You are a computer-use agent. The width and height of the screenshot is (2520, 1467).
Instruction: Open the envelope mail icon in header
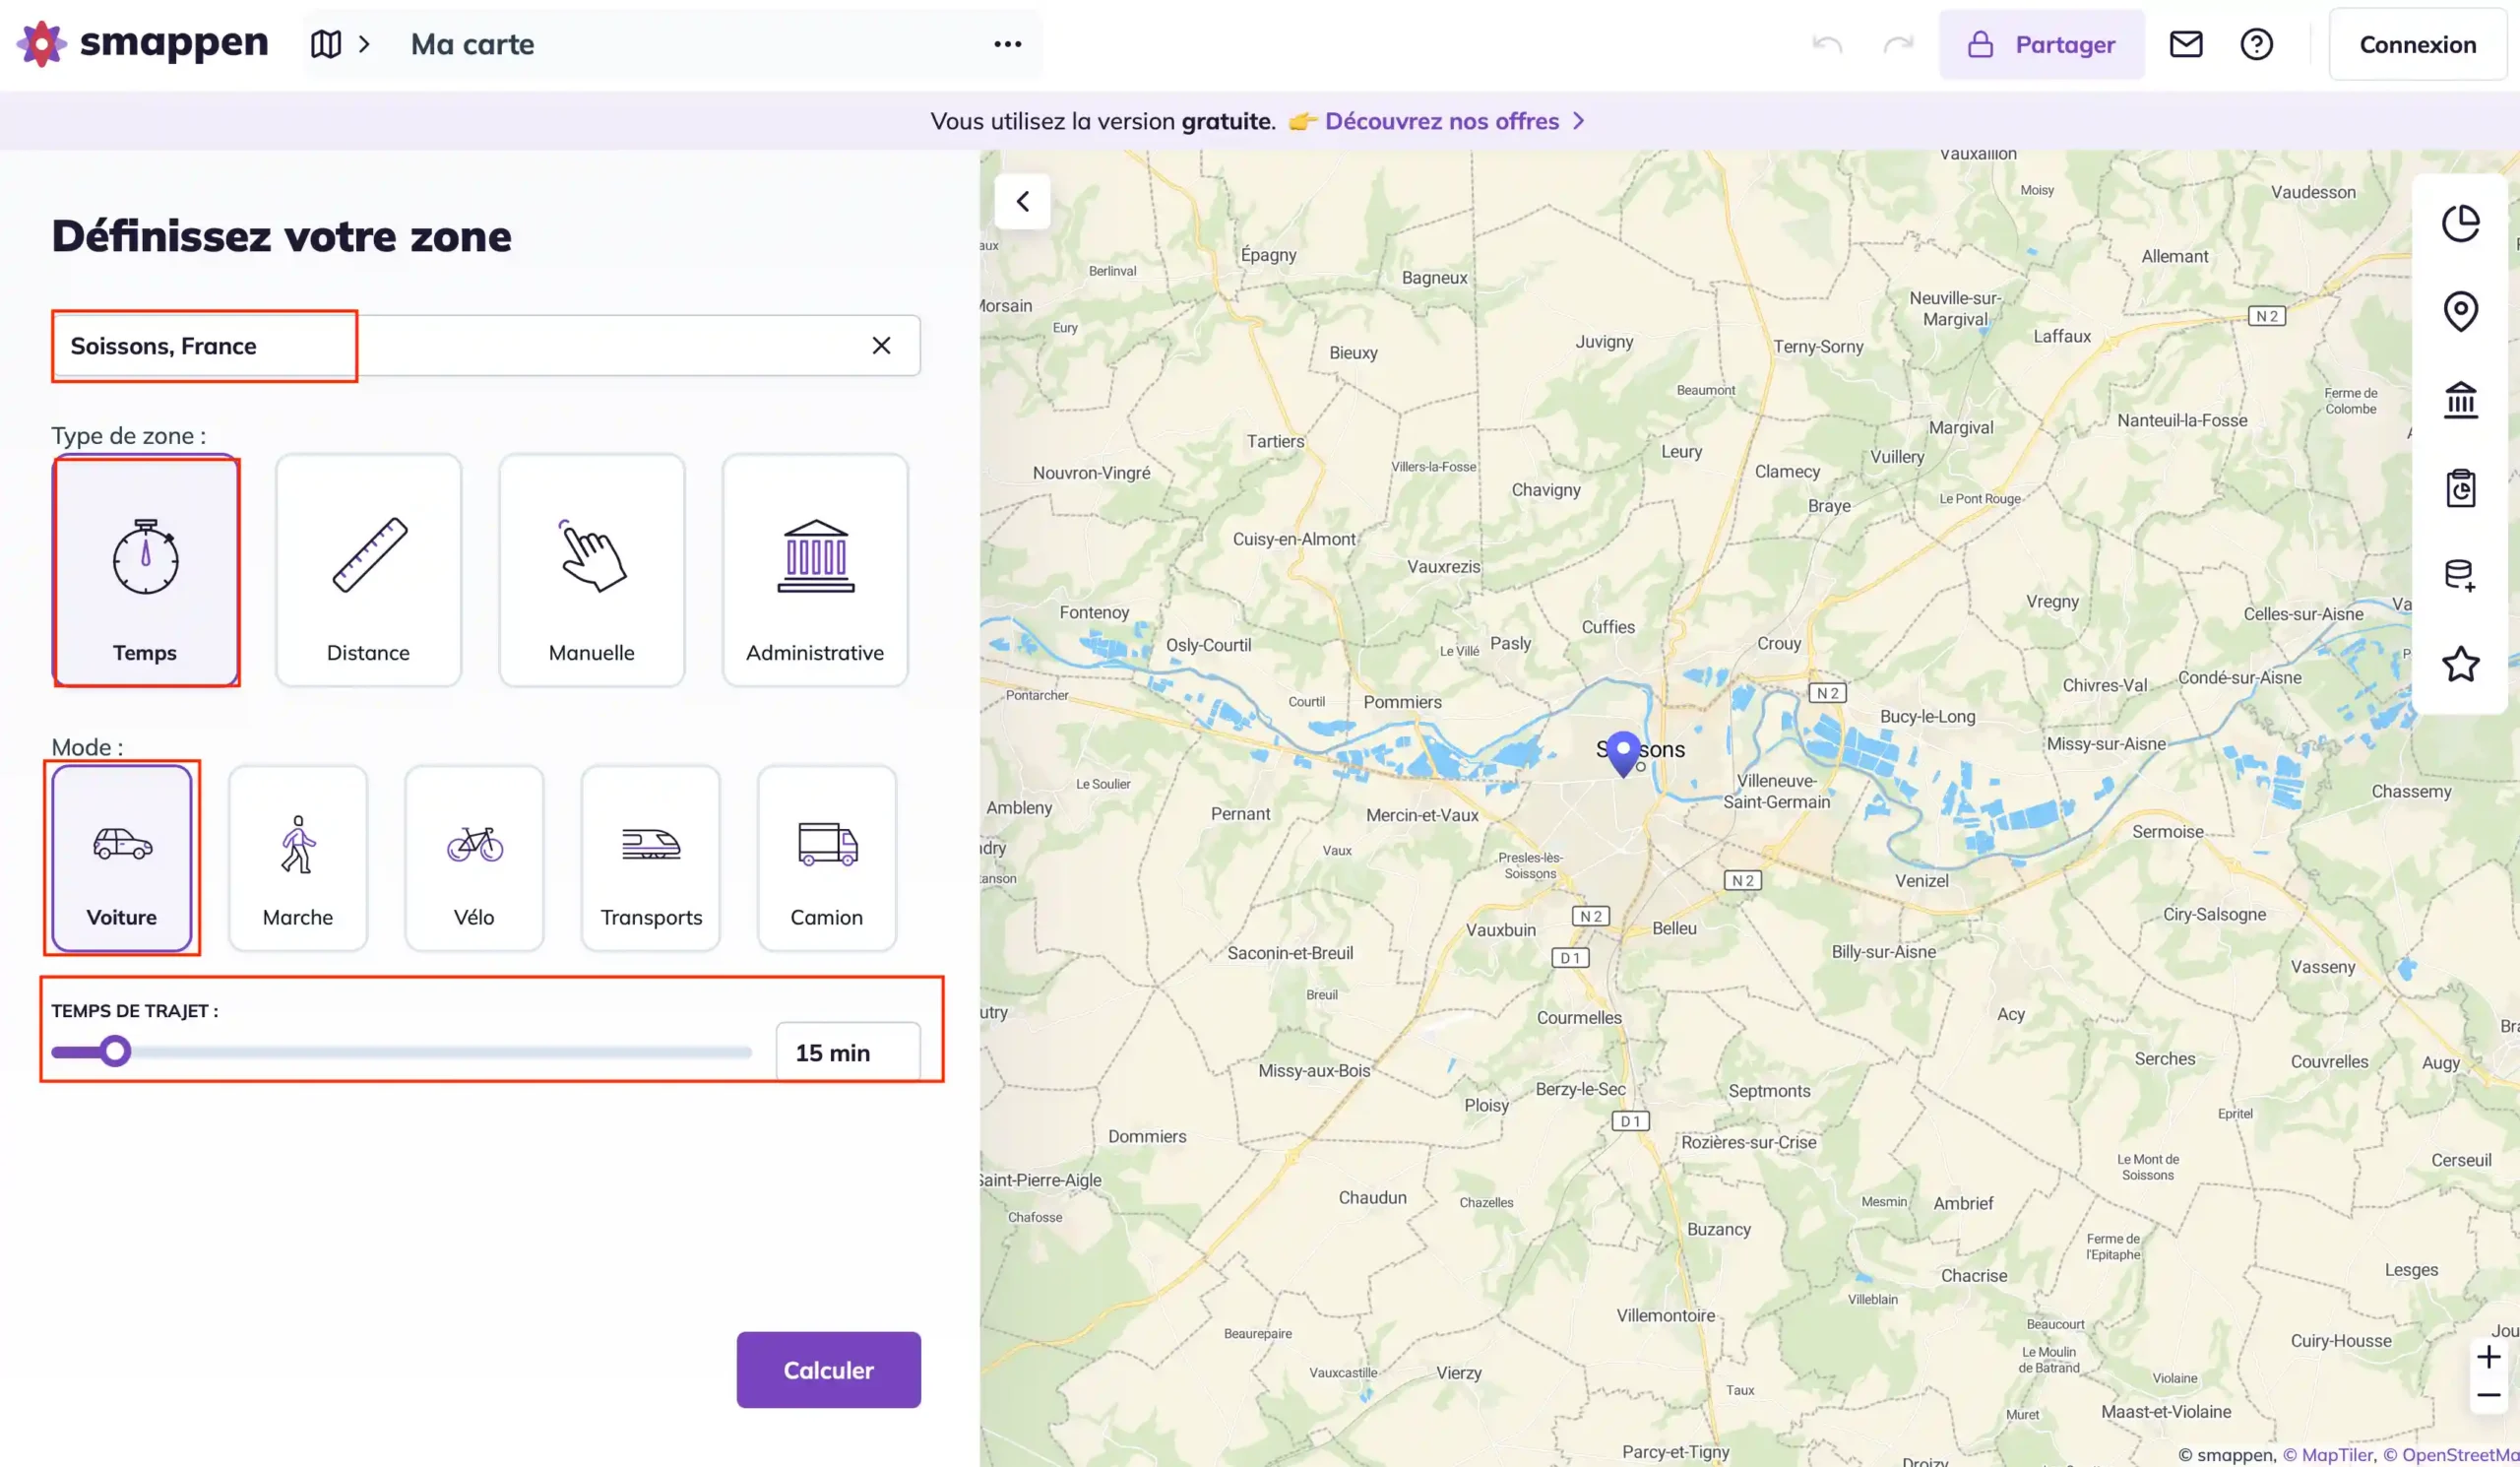tap(2185, 44)
